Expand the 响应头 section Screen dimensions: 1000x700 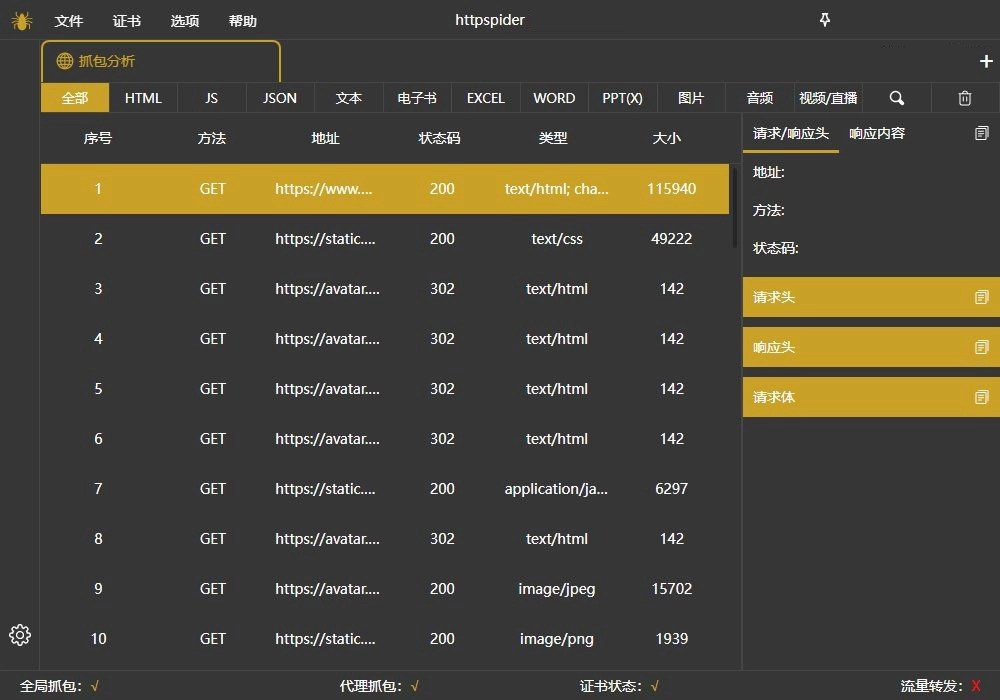point(871,347)
